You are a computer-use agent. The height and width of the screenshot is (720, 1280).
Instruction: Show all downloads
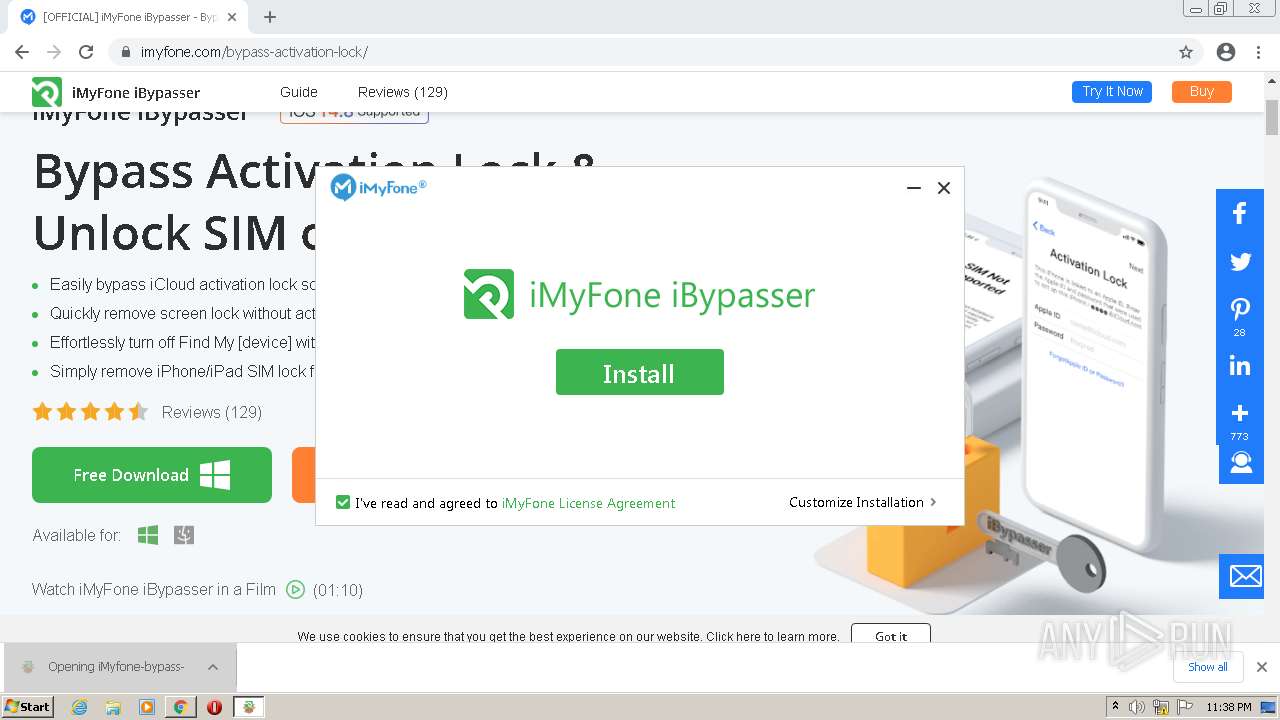point(1208,667)
